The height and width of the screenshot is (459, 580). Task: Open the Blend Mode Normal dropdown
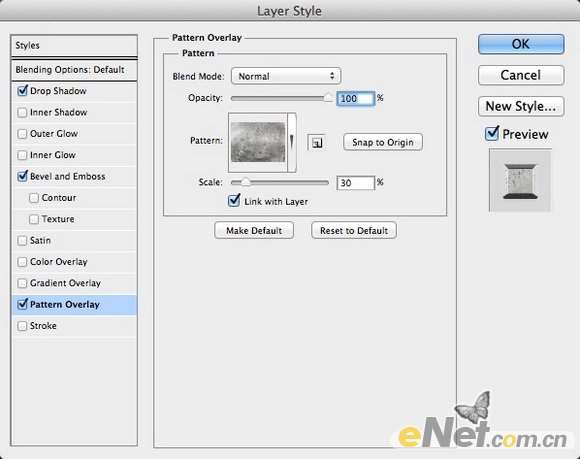pyautogui.click(x=286, y=76)
